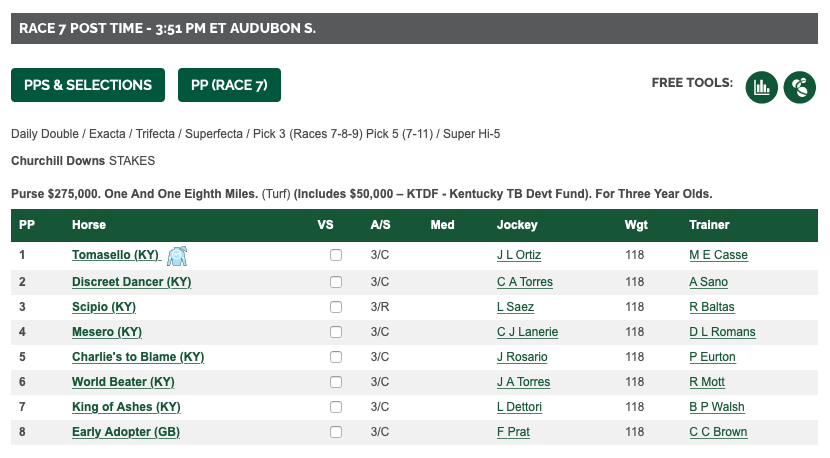Click the PP (RACE 7) button

click(229, 85)
